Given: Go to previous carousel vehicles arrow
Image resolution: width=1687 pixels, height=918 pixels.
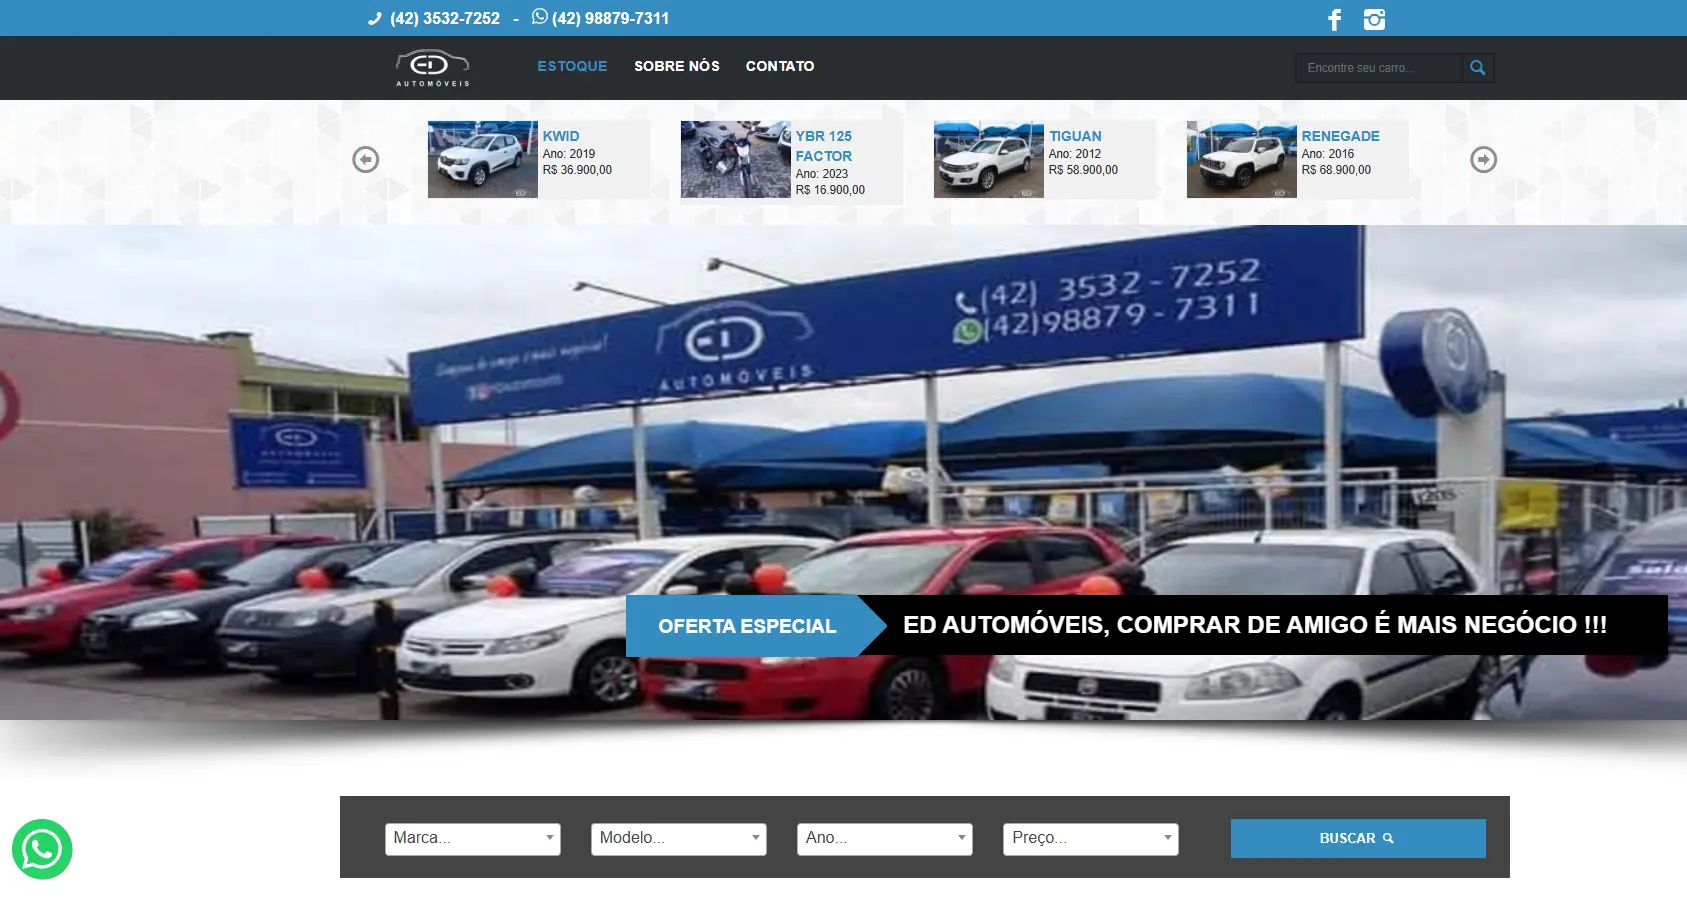Looking at the screenshot, I should pos(366,160).
